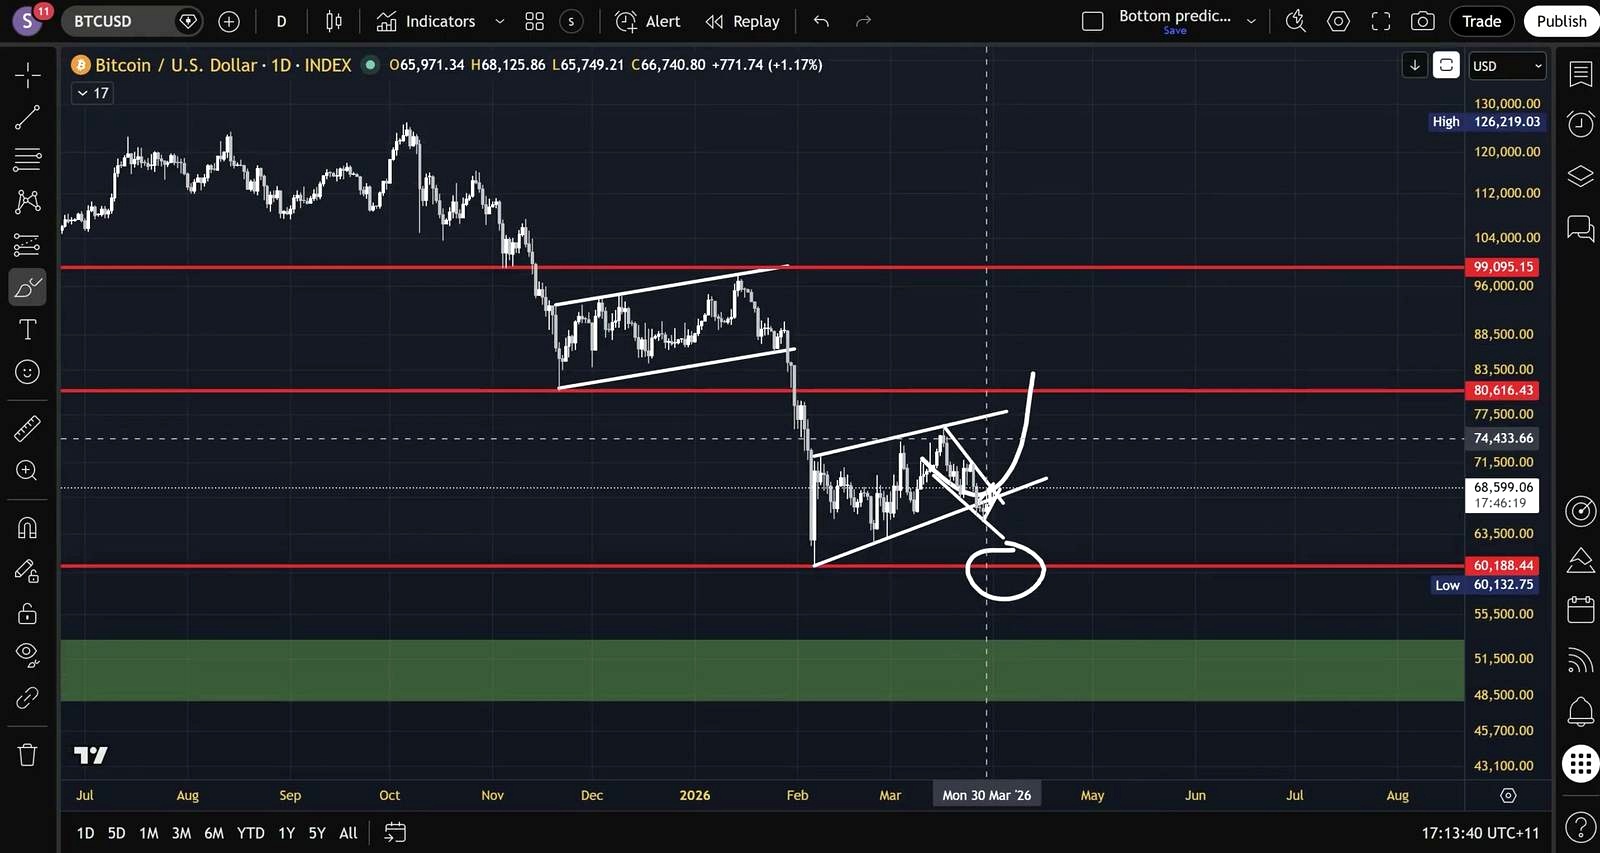Select the Brush drawing tool

point(28,288)
